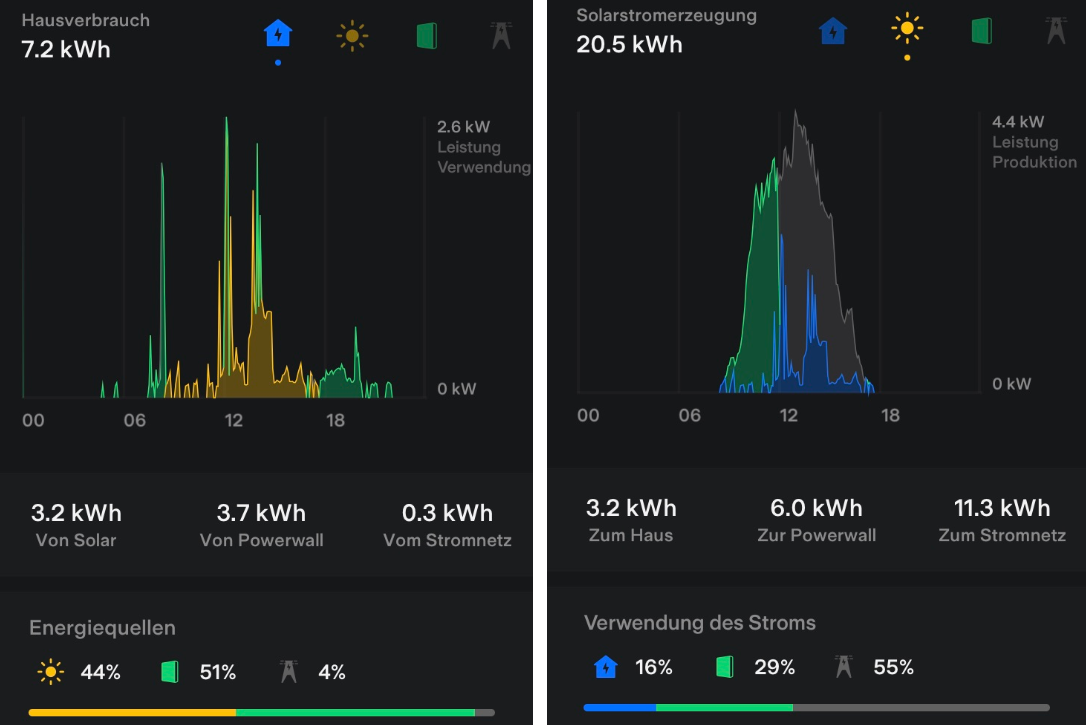This screenshot has height=725, width=1086.
Task: Switch to Home icon in Solarstromerzeugung panel
Action: (833, 31)
